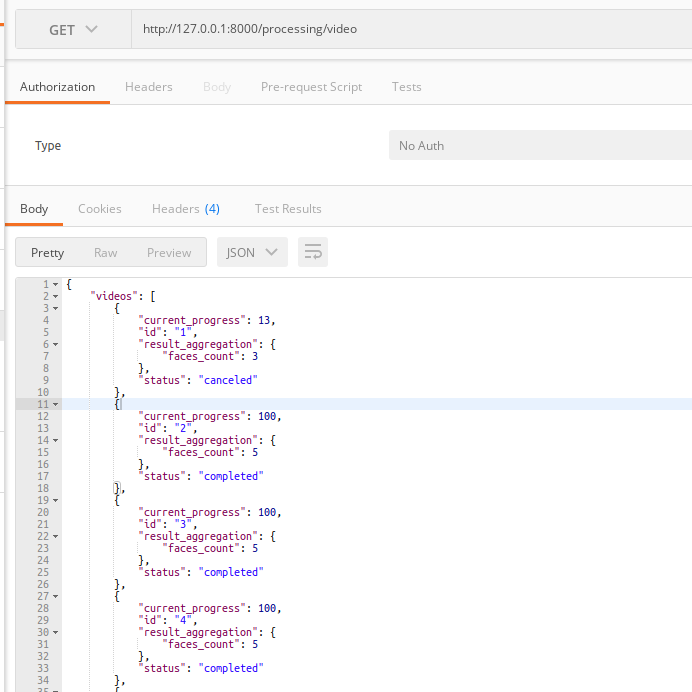Collapse result_aggregation fold on line 14
The width and height of the screenshot is (692, 692).
point(56,440)
